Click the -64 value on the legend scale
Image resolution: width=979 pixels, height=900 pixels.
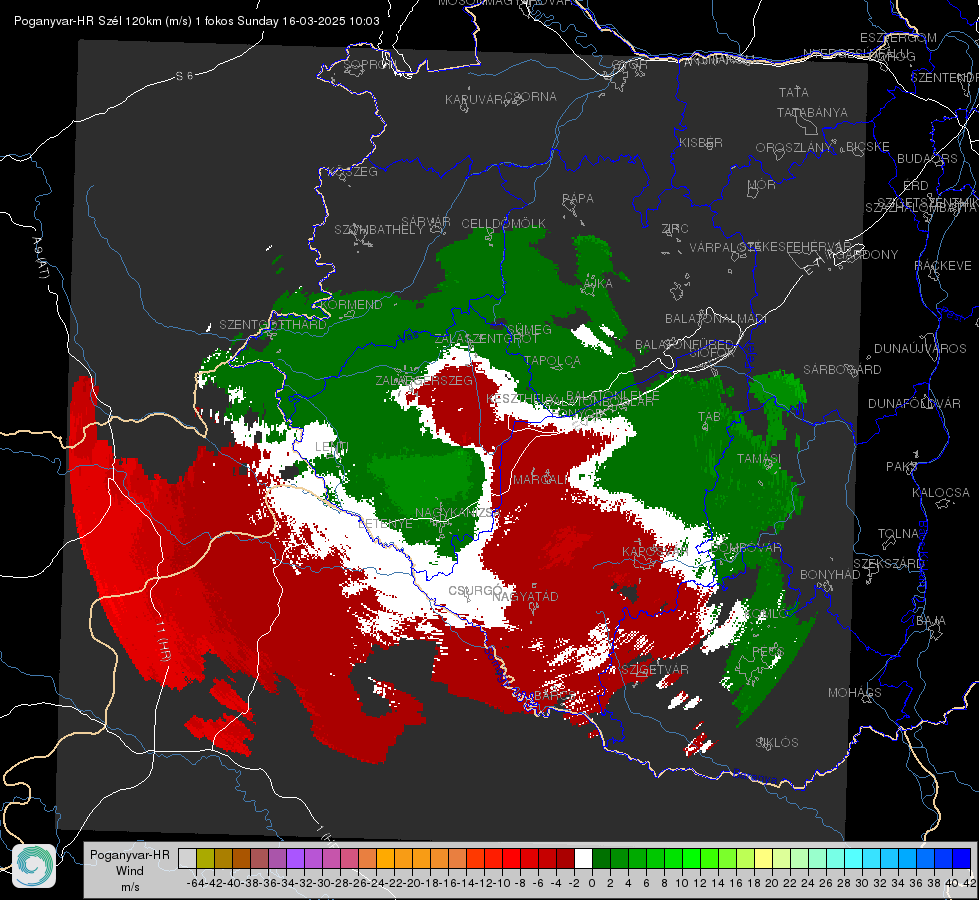tap(195, 883)
